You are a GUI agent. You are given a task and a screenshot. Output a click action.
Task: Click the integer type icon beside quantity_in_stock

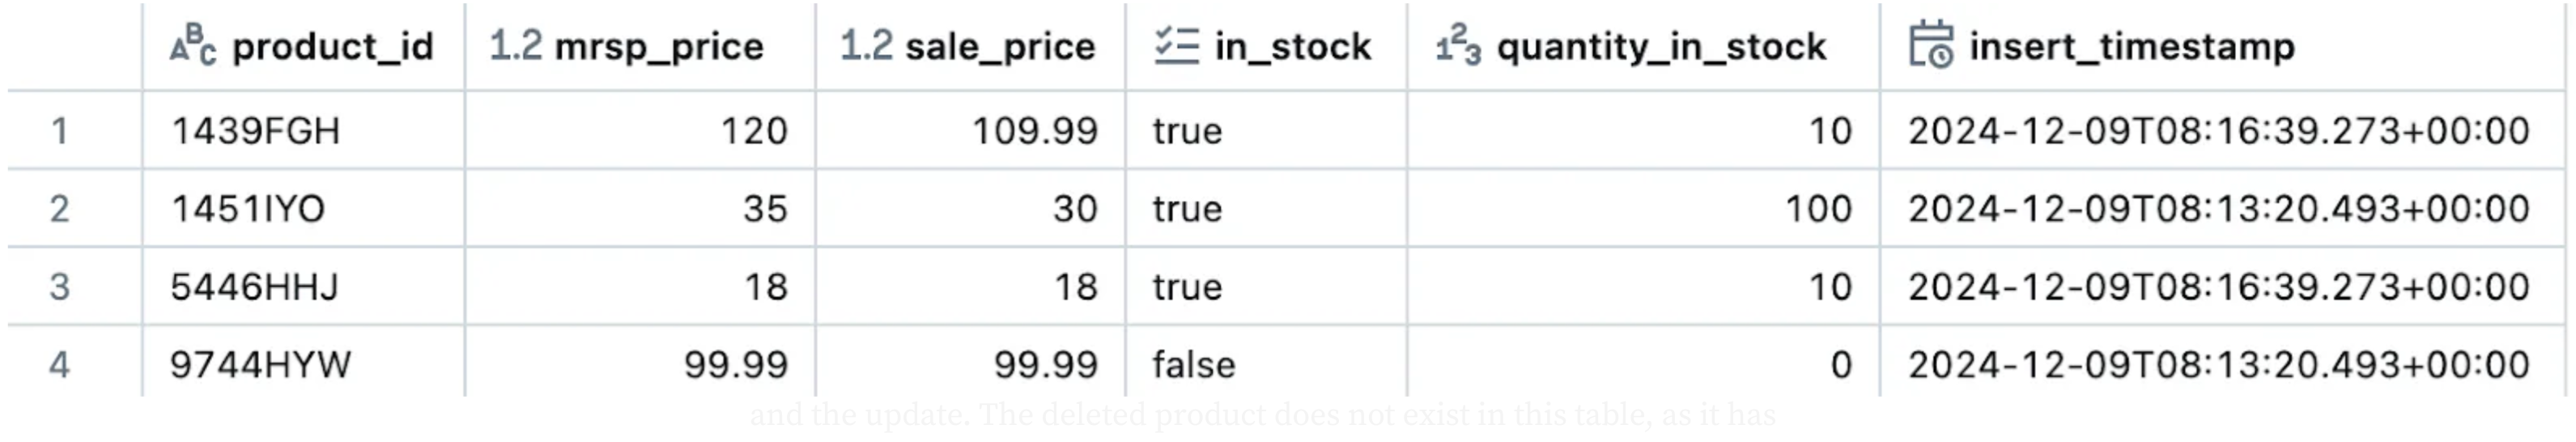1458,46
